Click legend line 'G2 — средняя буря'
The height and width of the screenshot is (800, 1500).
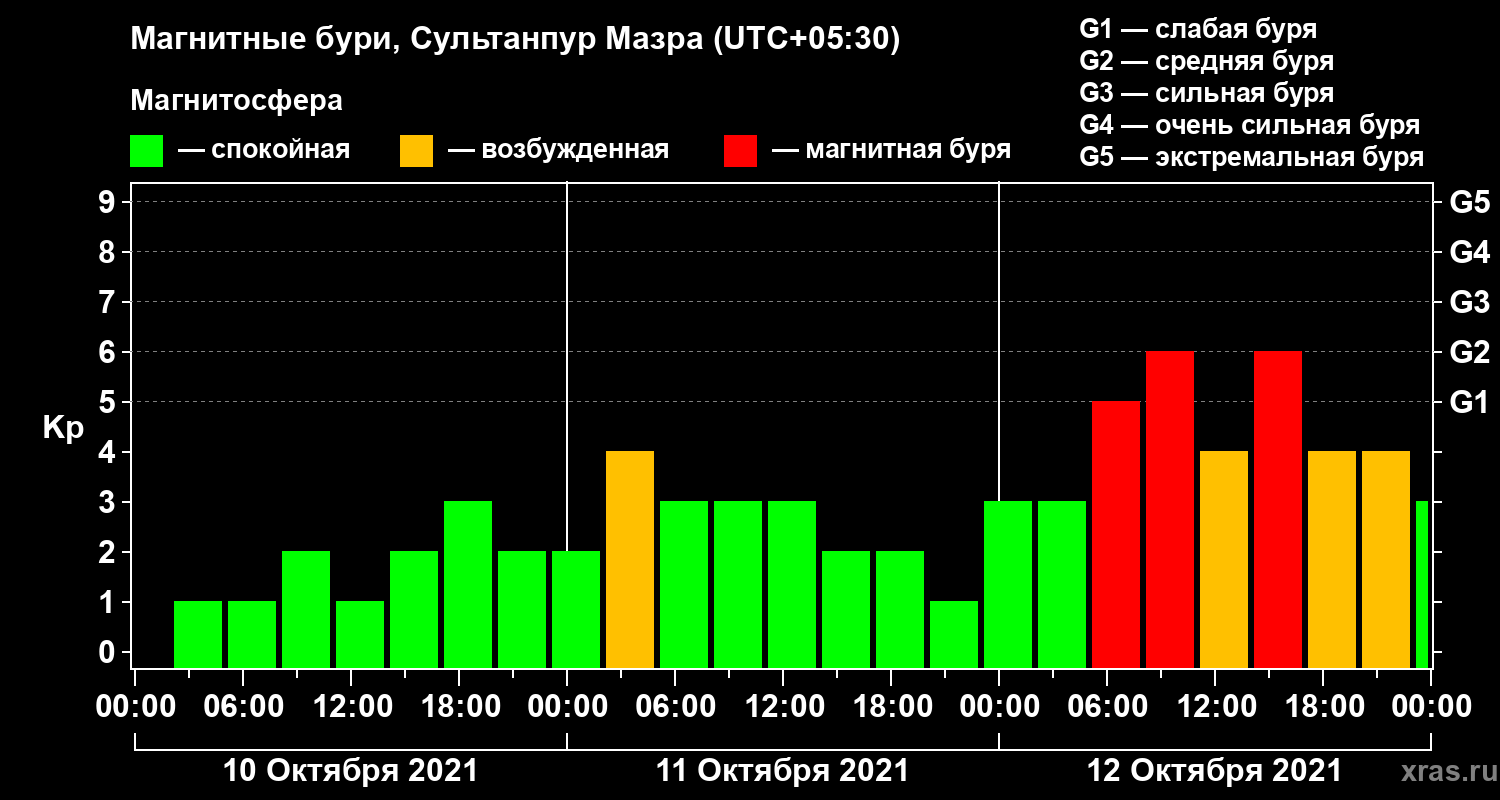1206,61
